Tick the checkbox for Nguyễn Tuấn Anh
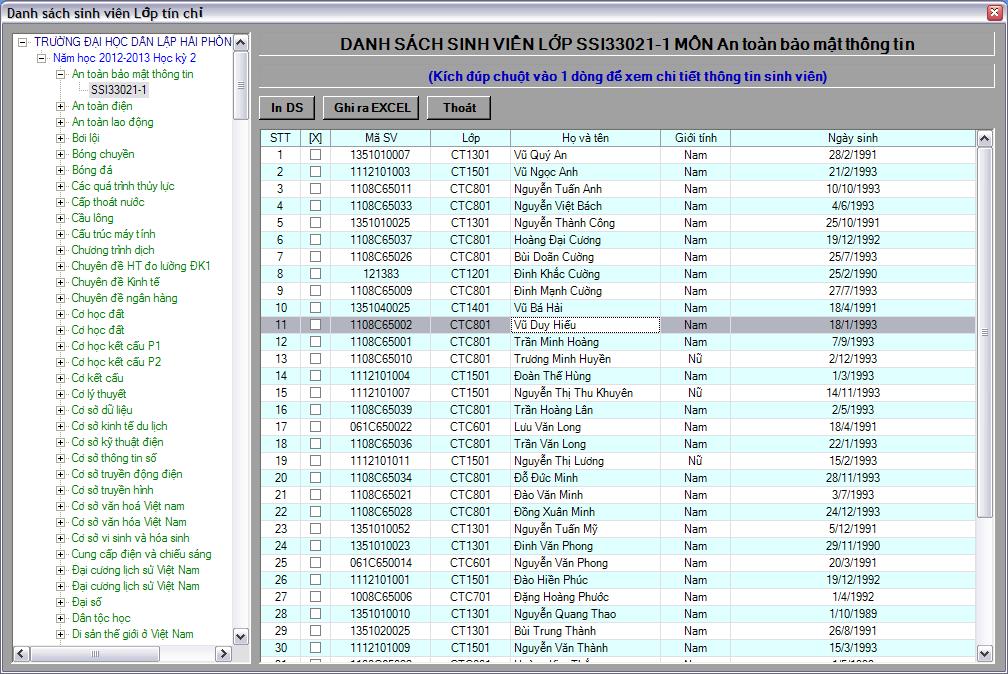This screenshot has width=1008, height=674. 315,189
